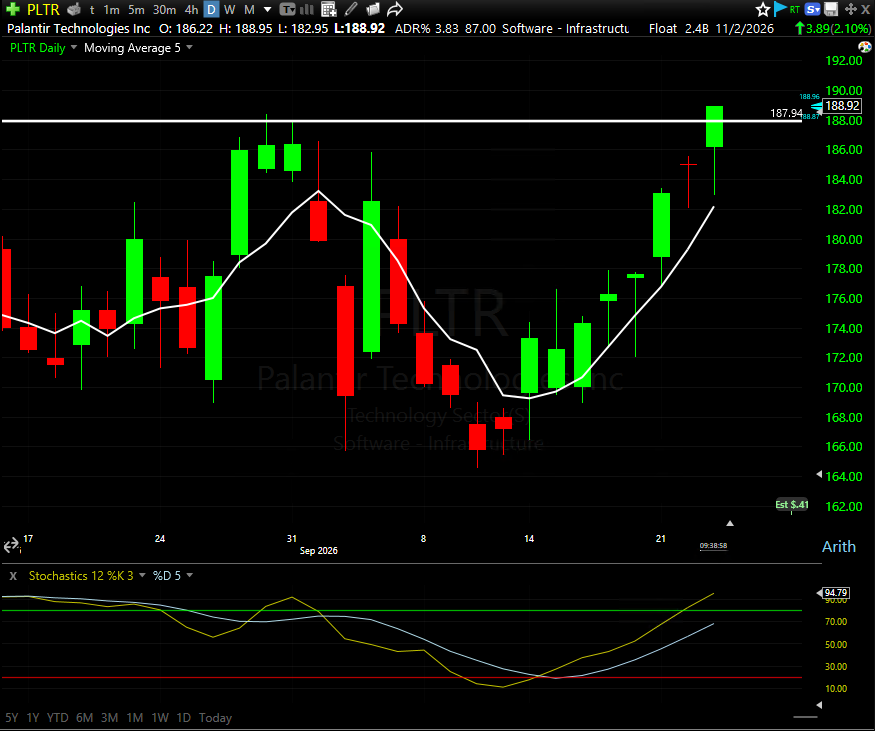Click the 94.79 stochastic value marker

pyautogui.click(x=835, y=593)
